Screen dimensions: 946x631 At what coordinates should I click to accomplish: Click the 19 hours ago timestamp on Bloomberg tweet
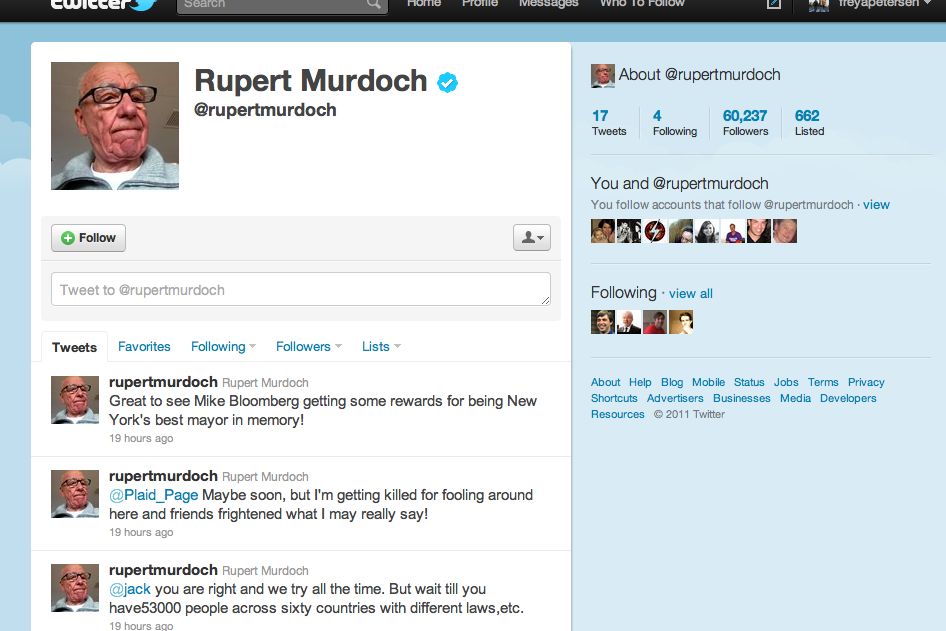(141, 439)
